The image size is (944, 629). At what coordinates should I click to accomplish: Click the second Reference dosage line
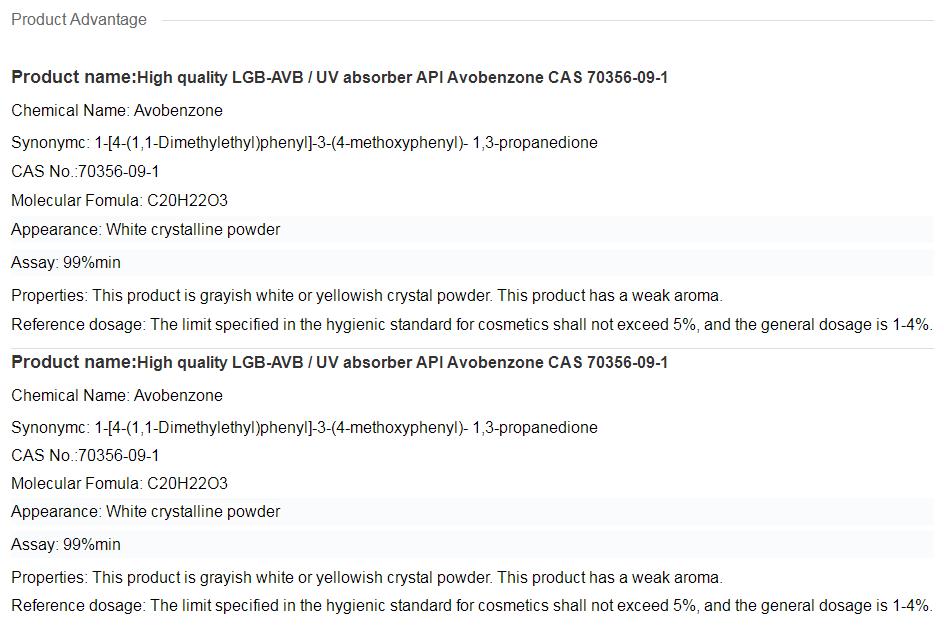click(x=471, y=605)
